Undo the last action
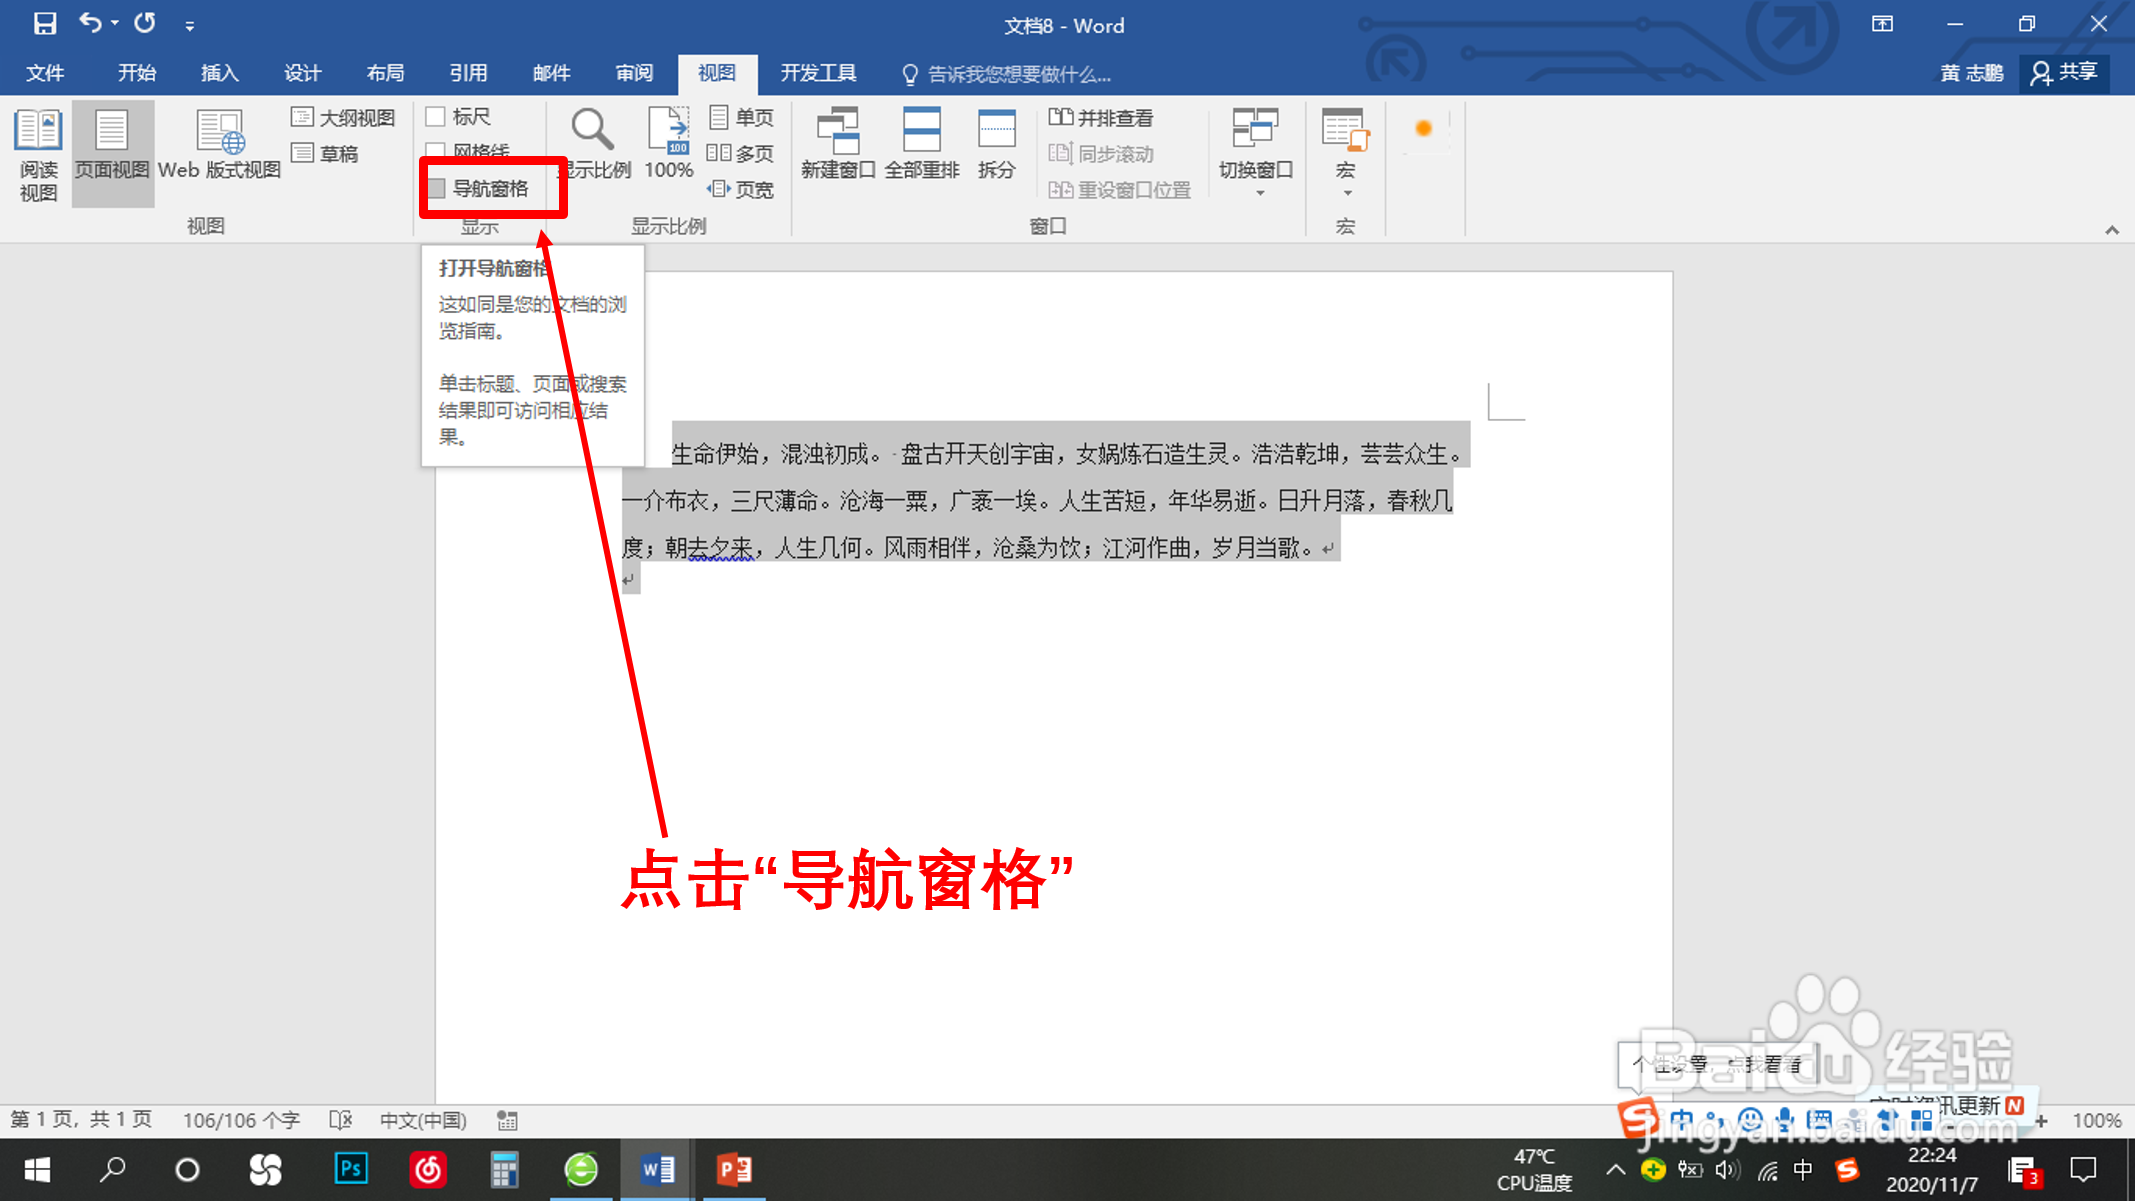Screen dimensions: 2135x1201 click(90, 22)
